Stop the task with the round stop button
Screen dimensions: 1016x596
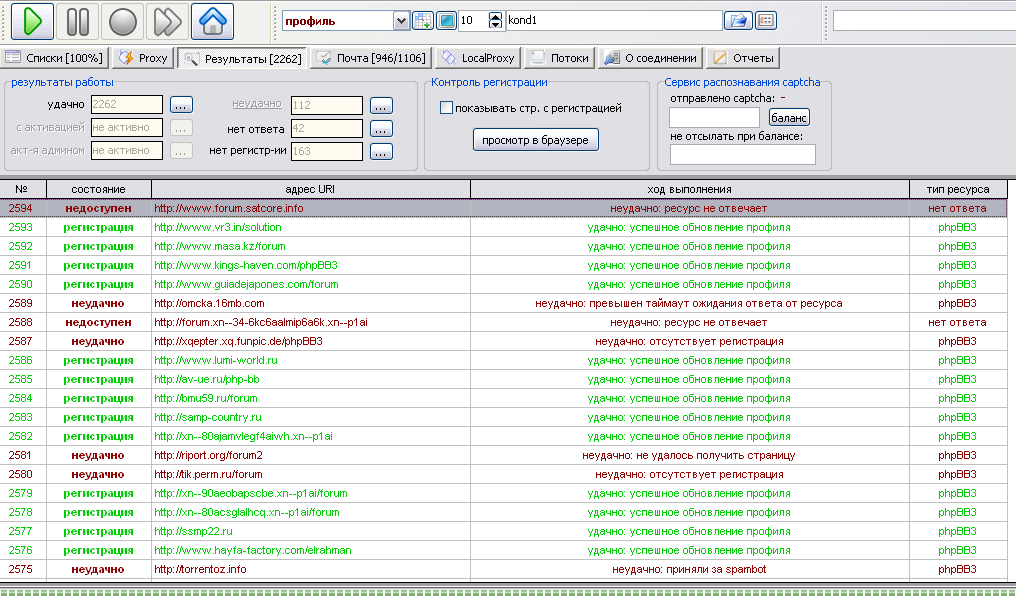click(x=122, y=21)
